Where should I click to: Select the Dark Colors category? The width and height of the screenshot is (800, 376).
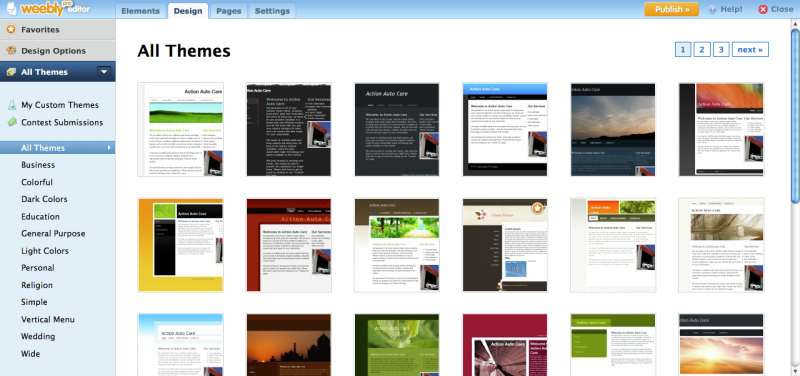click(44, 199)
